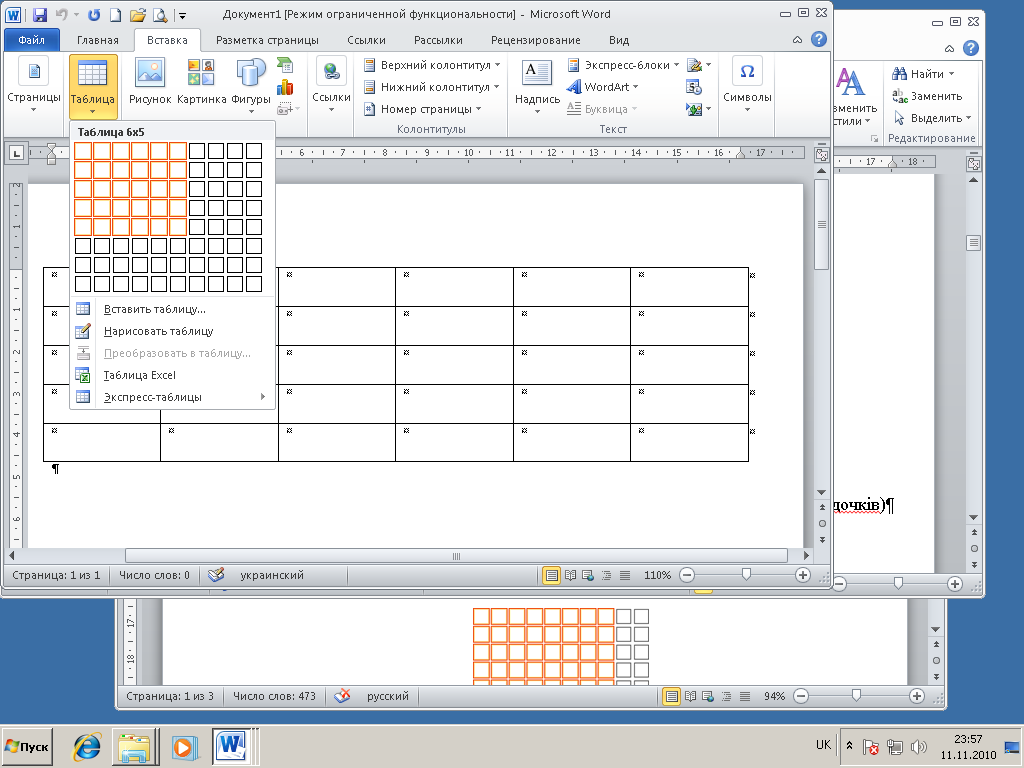Viewport: 1024px width, 768px height.
Task: Open the Фигуры shapes gallery
Action: coord(251,86)
